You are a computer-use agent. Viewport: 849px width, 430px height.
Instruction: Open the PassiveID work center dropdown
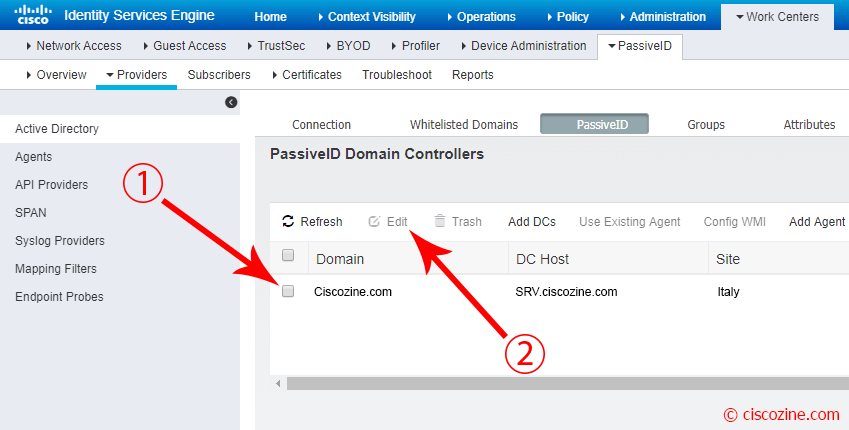point(639,46)
